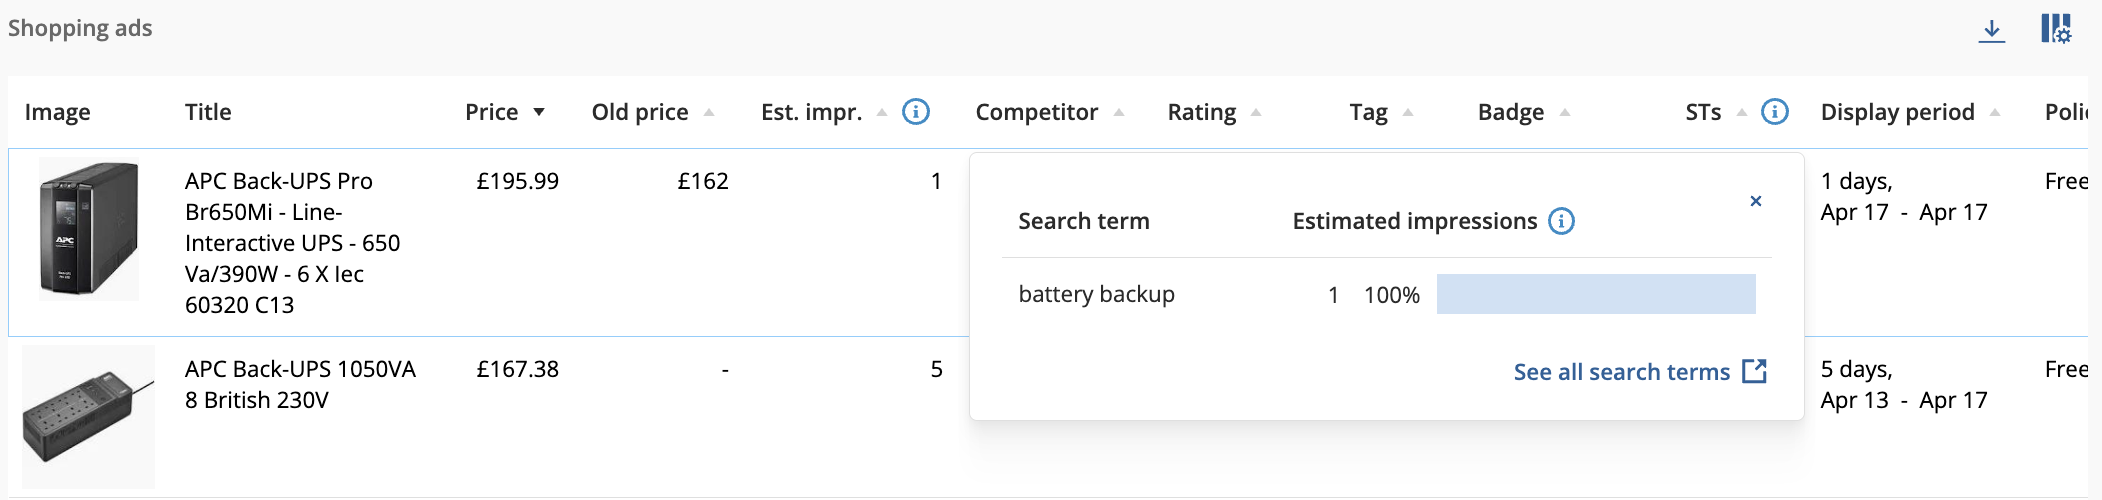
Task: Click the Competitor column header
Action: tap(1036, 112)
